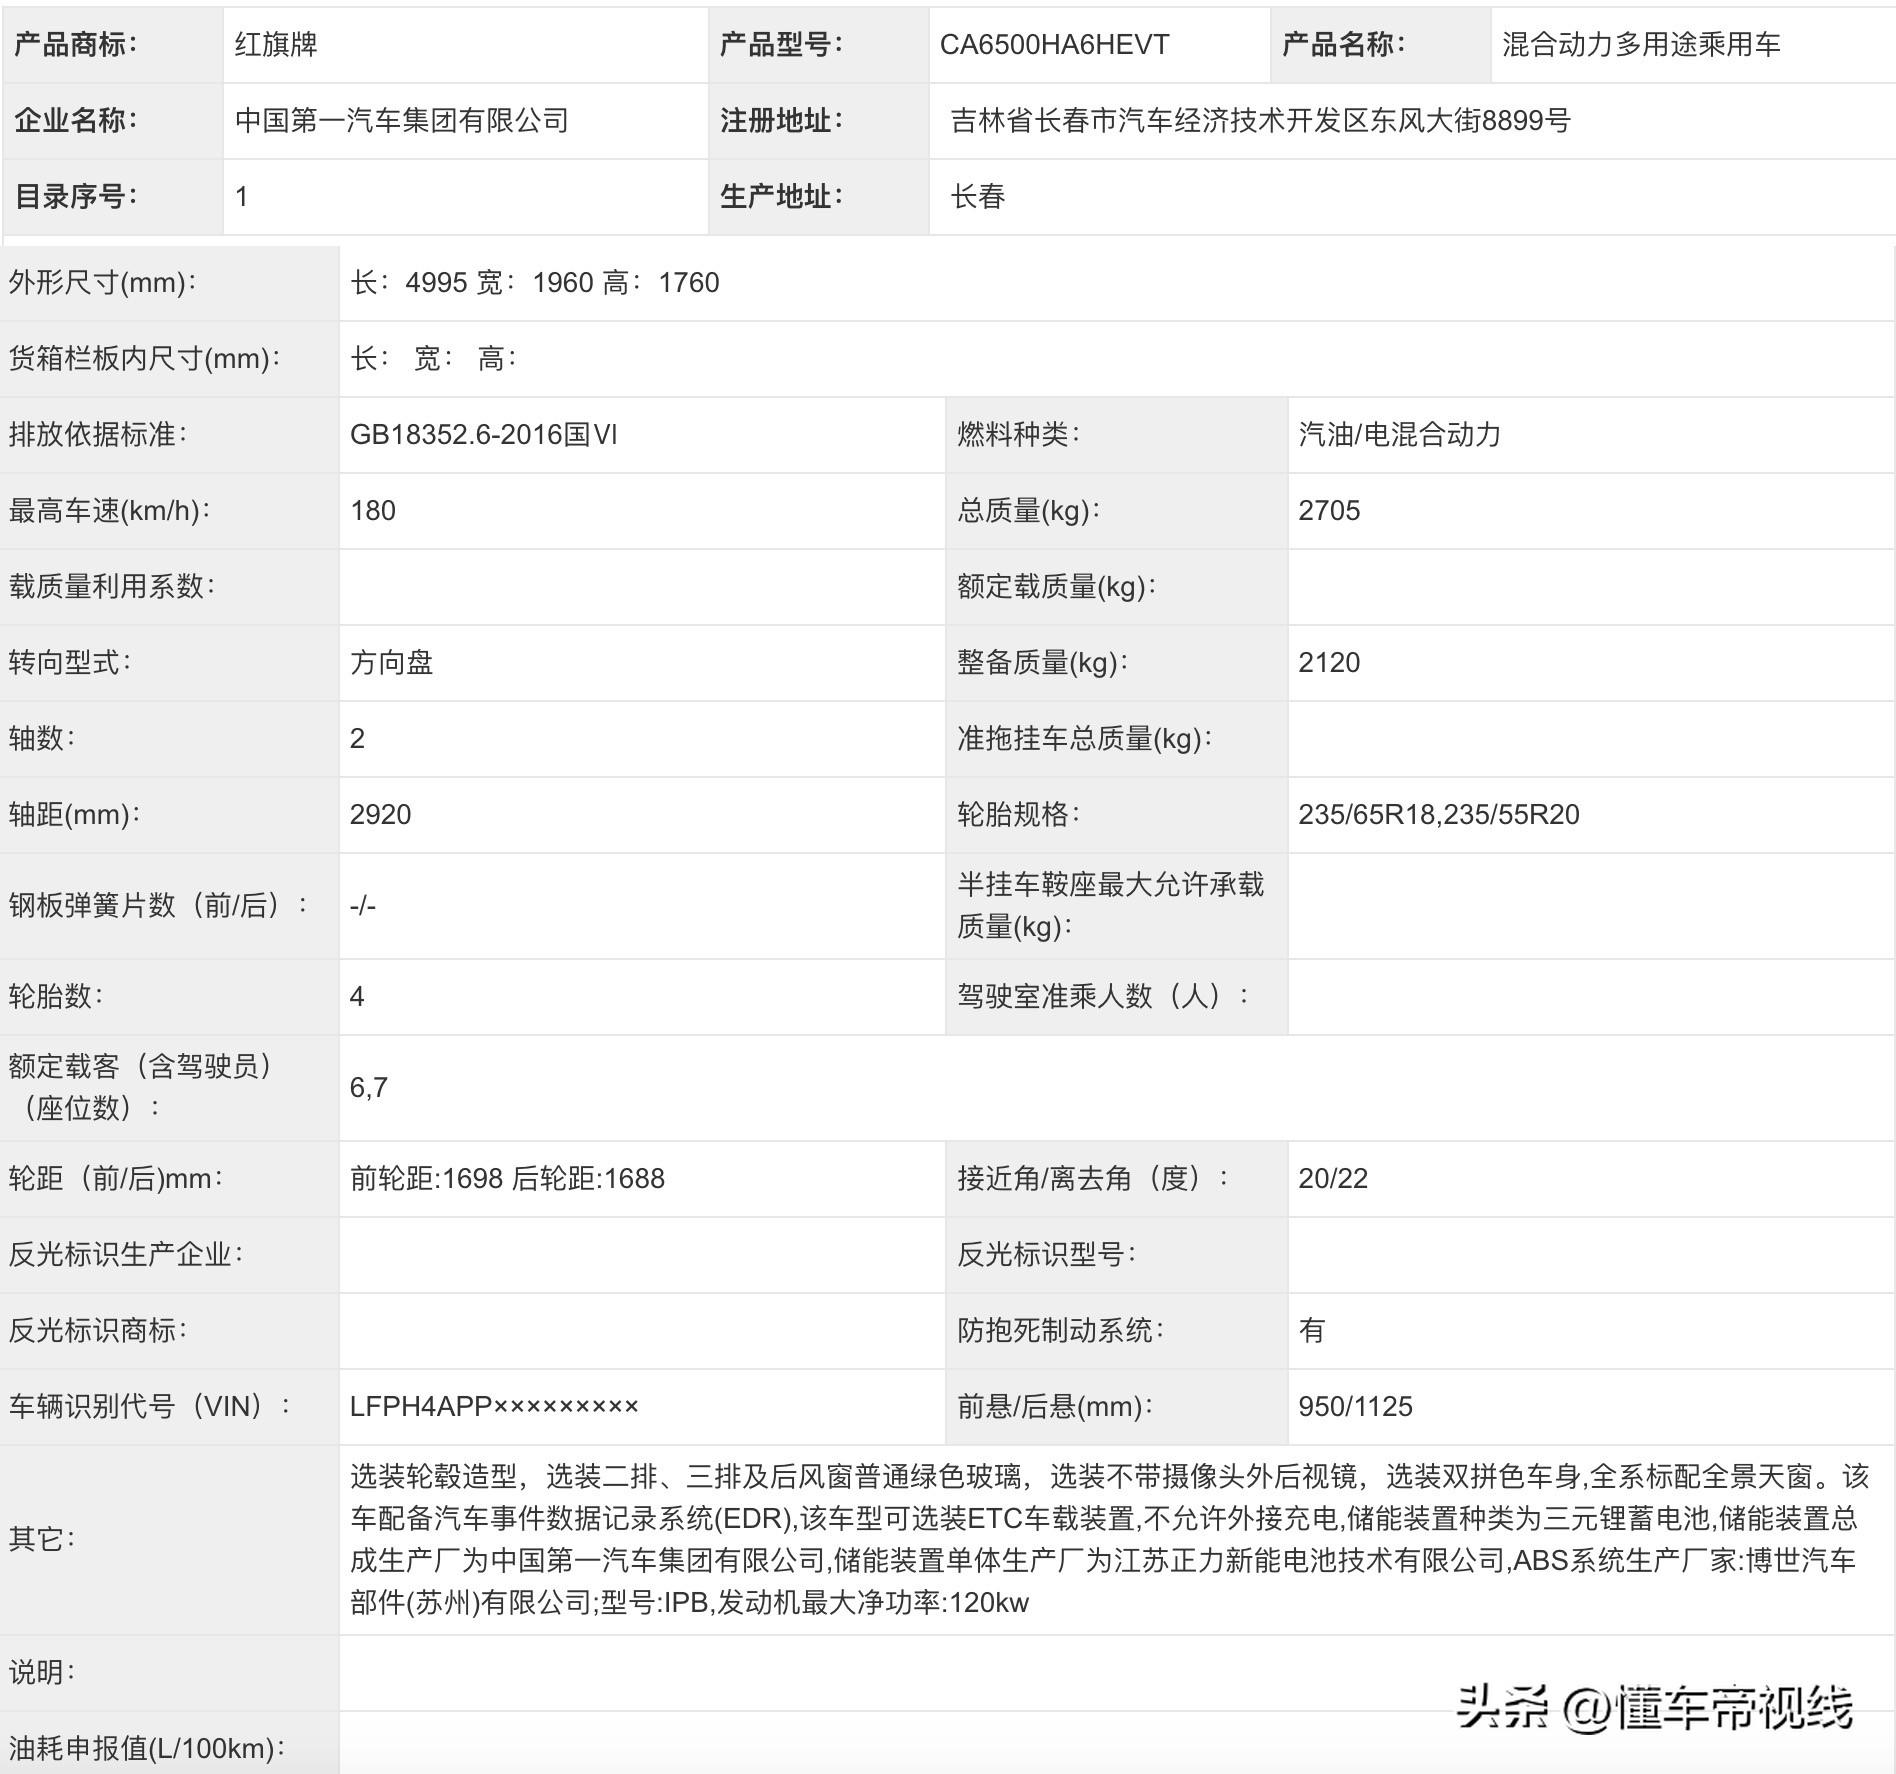Click the production address value 长春

(978, 196)
